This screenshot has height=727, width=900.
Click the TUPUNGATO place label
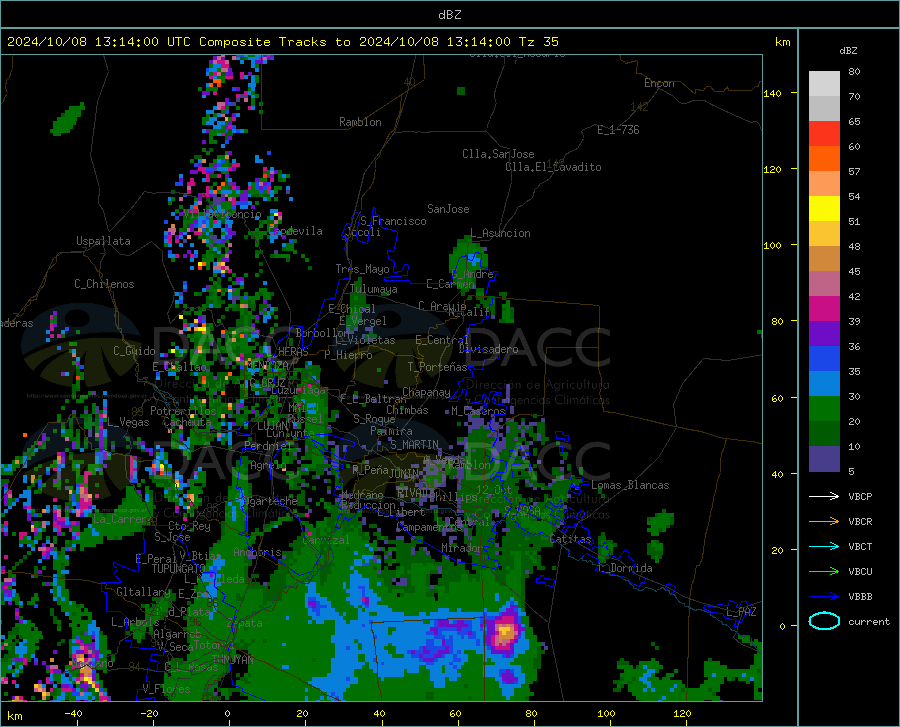179,569
